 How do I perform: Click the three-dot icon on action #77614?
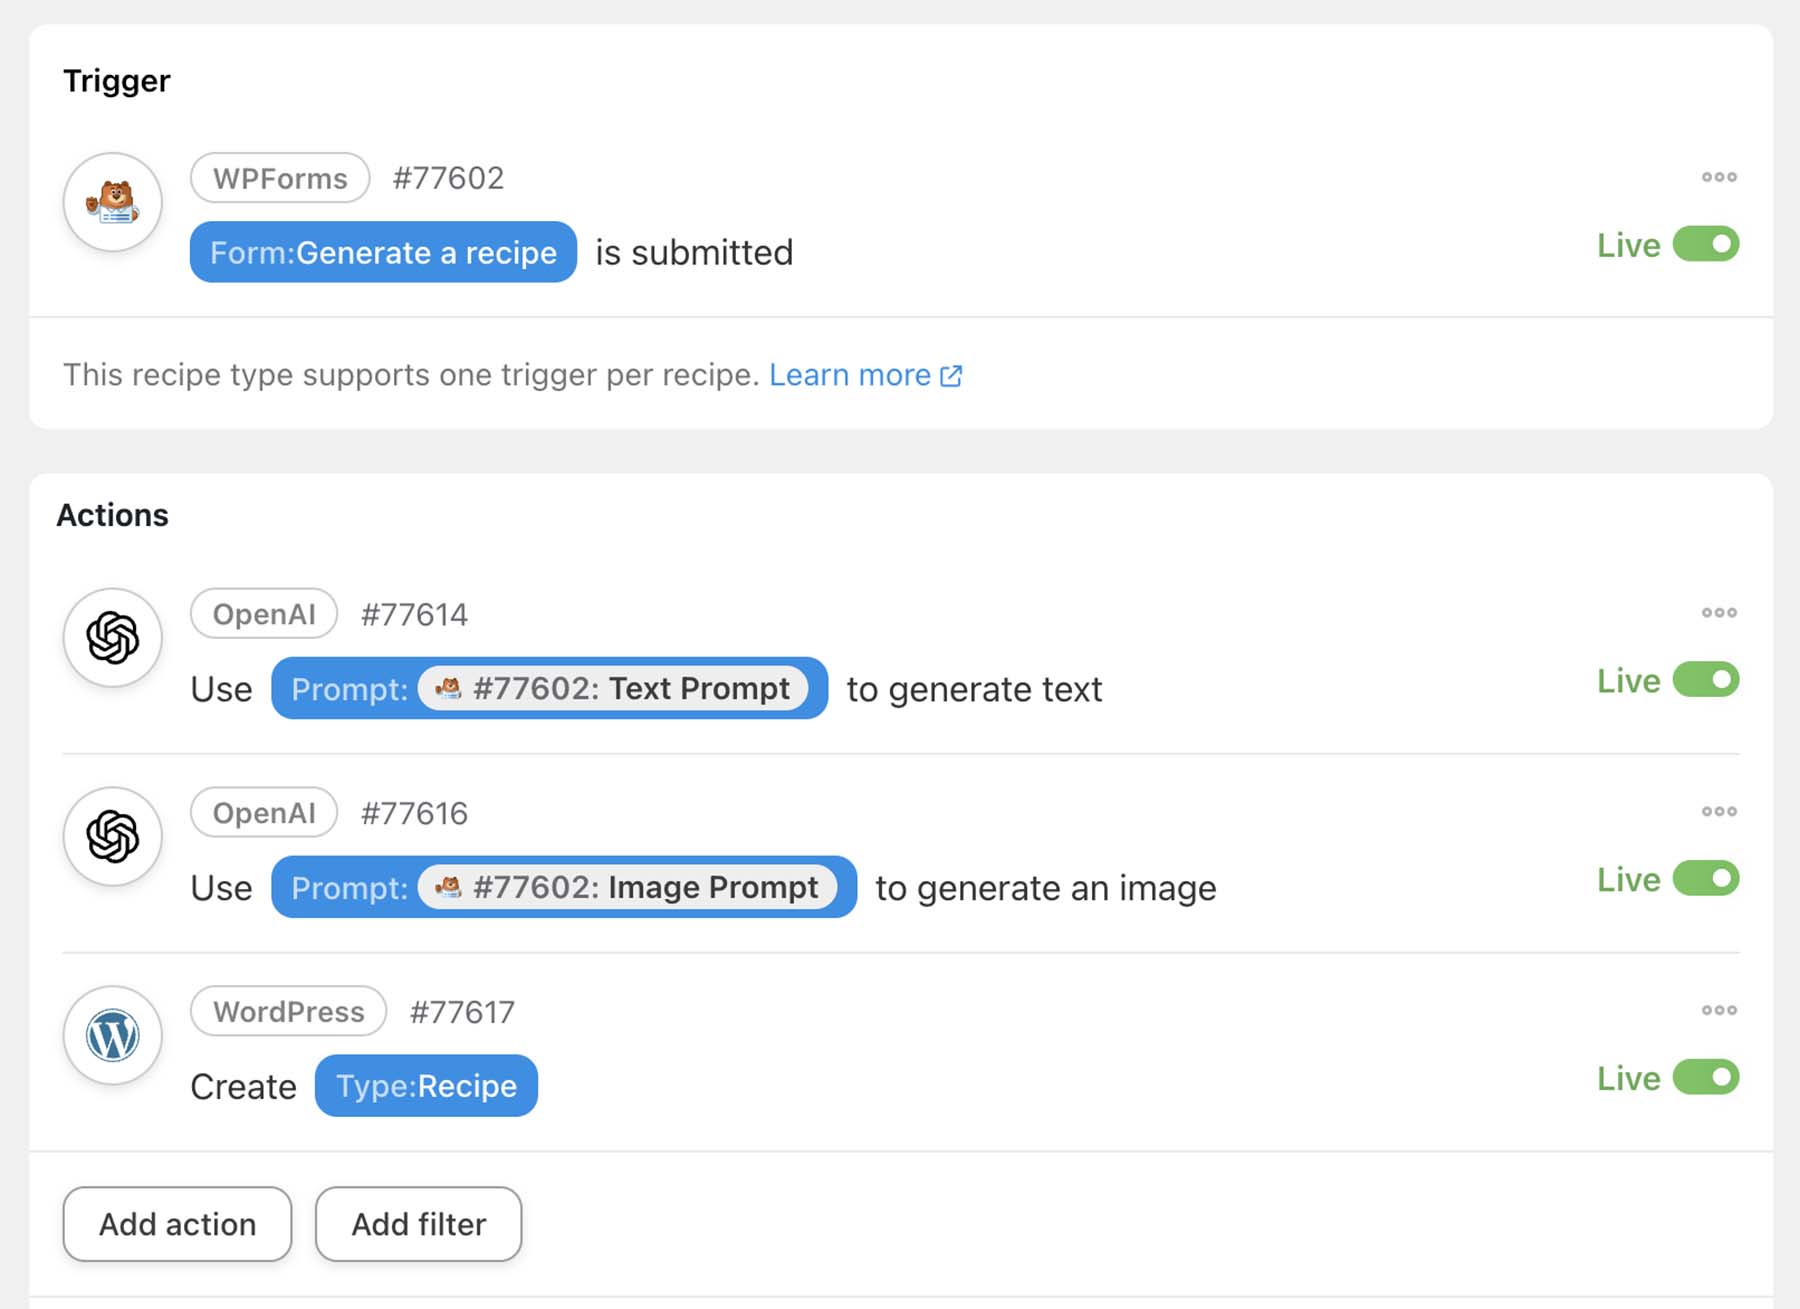(1718, 612)
